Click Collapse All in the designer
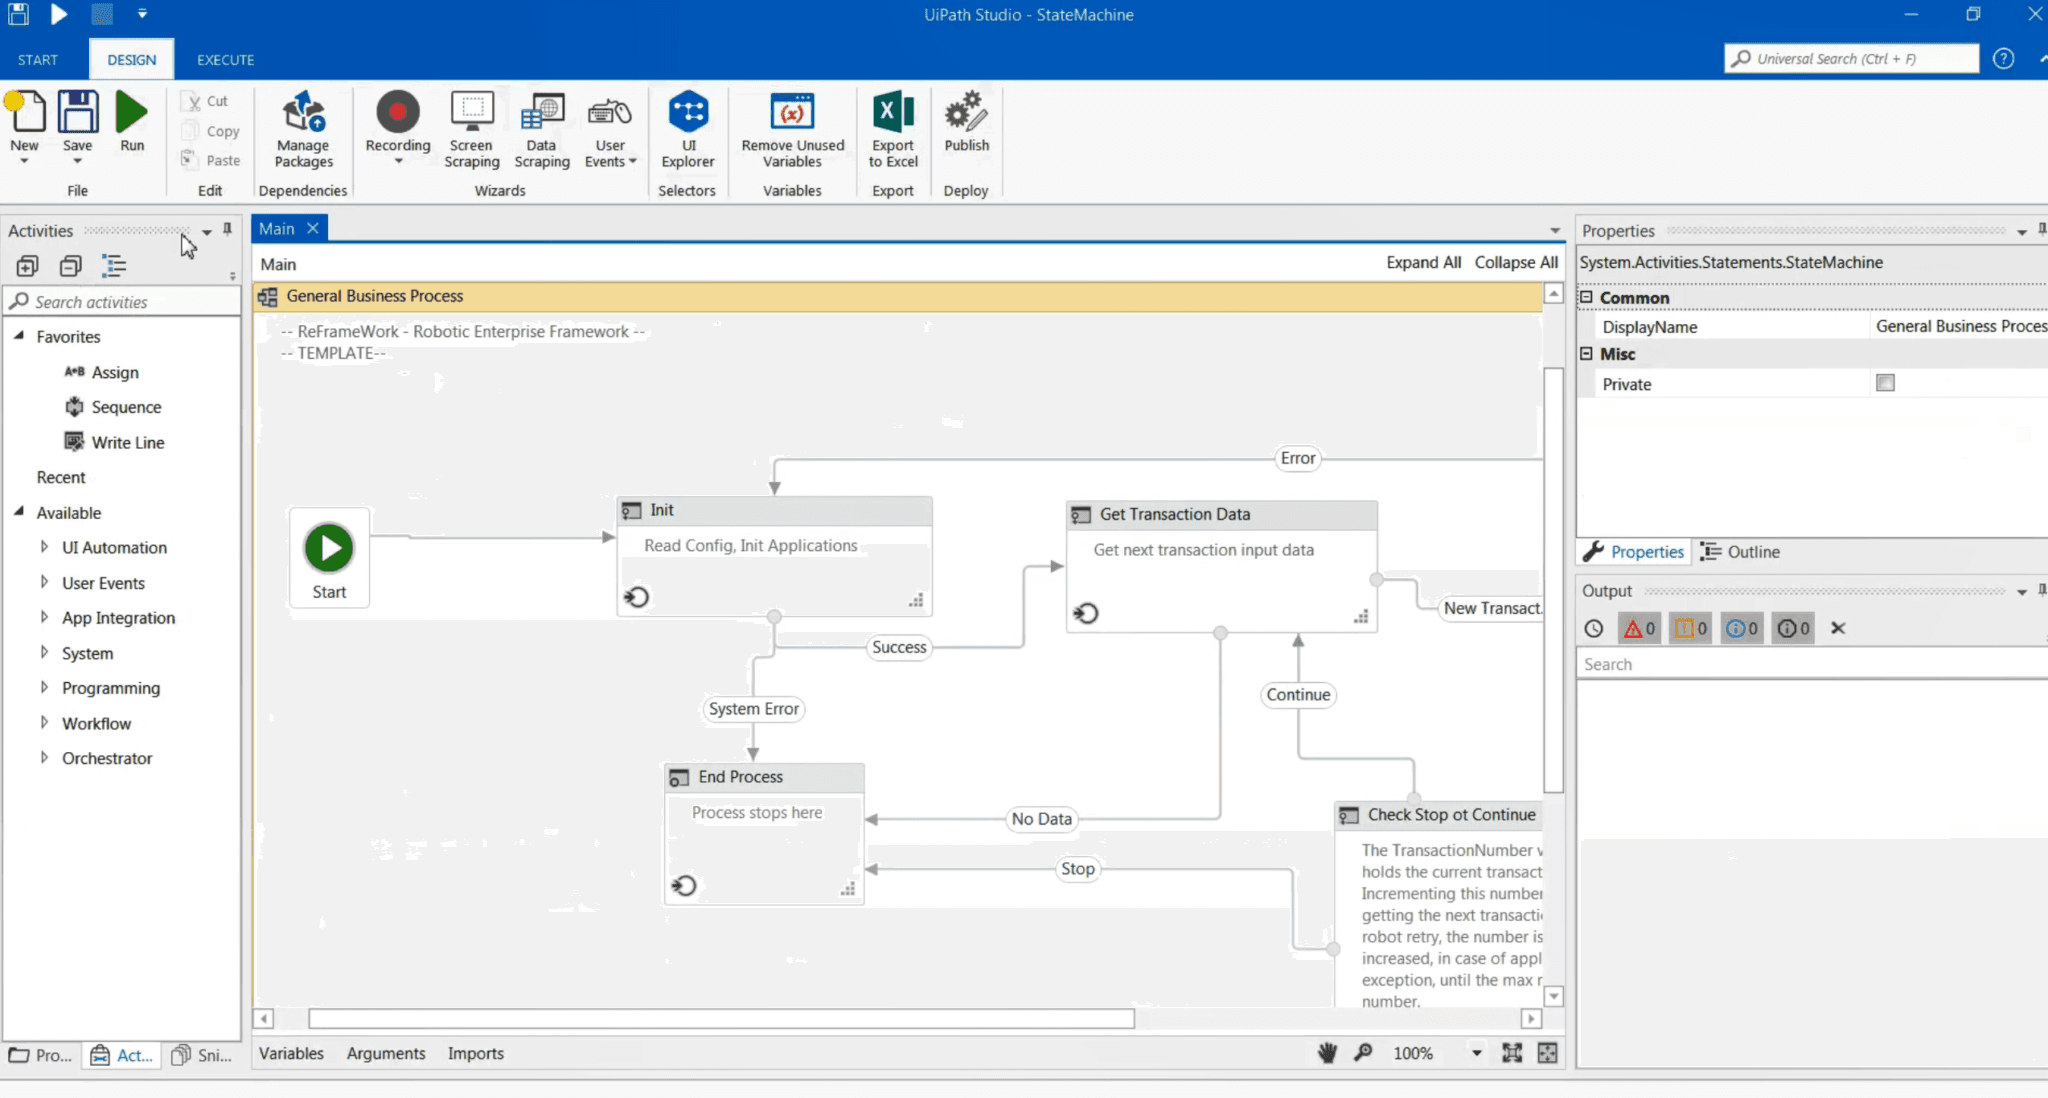Image resolution: width=2048 pixels, height=1098 pixels. (x=1515, y=262)
